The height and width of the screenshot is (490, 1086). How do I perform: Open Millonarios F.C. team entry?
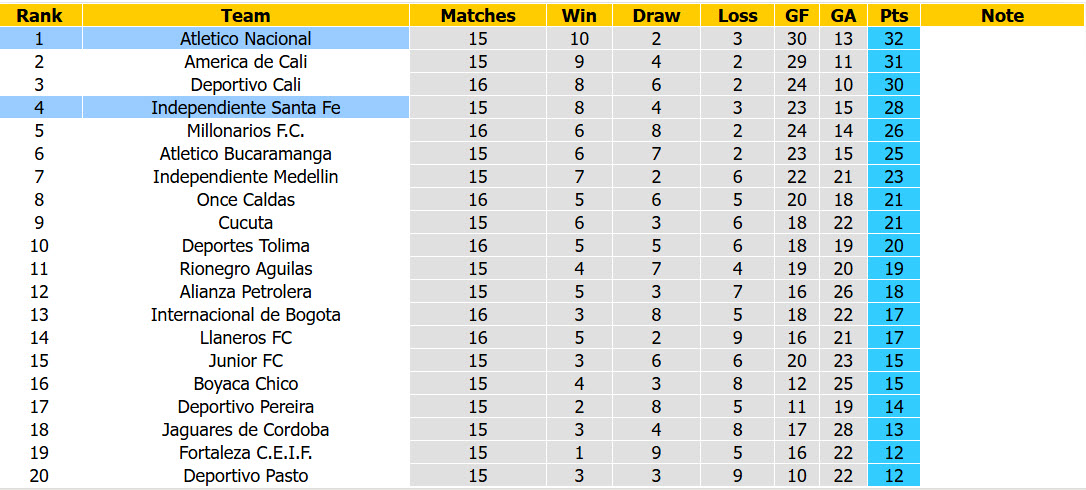(246, 130)
